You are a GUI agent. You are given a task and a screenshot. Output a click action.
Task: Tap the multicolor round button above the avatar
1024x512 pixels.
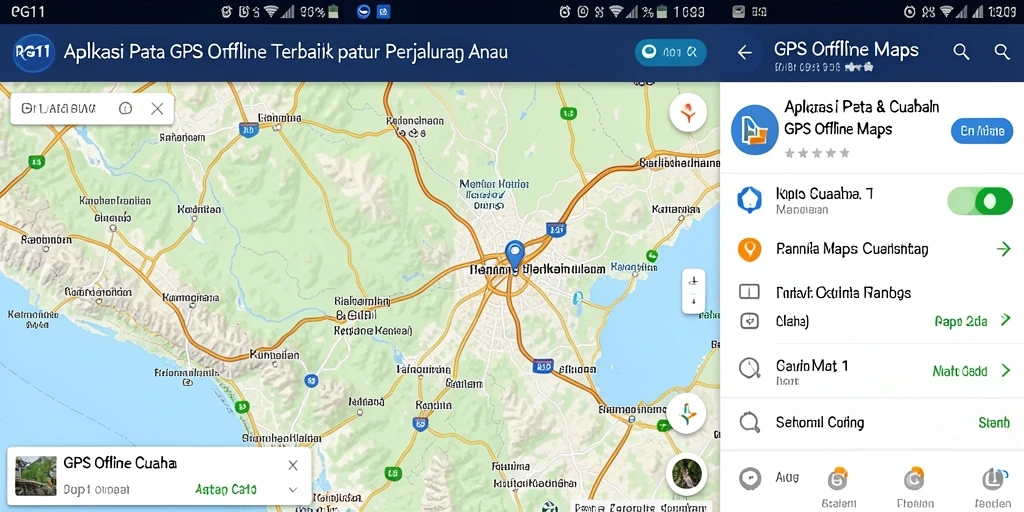click(x=686, y=413)
